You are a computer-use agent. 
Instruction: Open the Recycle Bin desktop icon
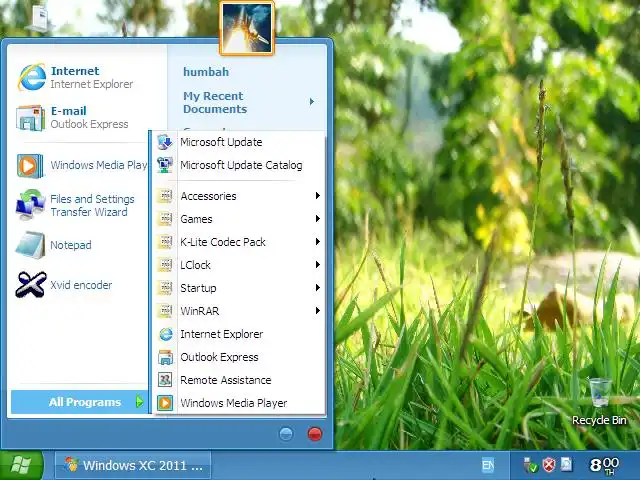tap(600, 393)
